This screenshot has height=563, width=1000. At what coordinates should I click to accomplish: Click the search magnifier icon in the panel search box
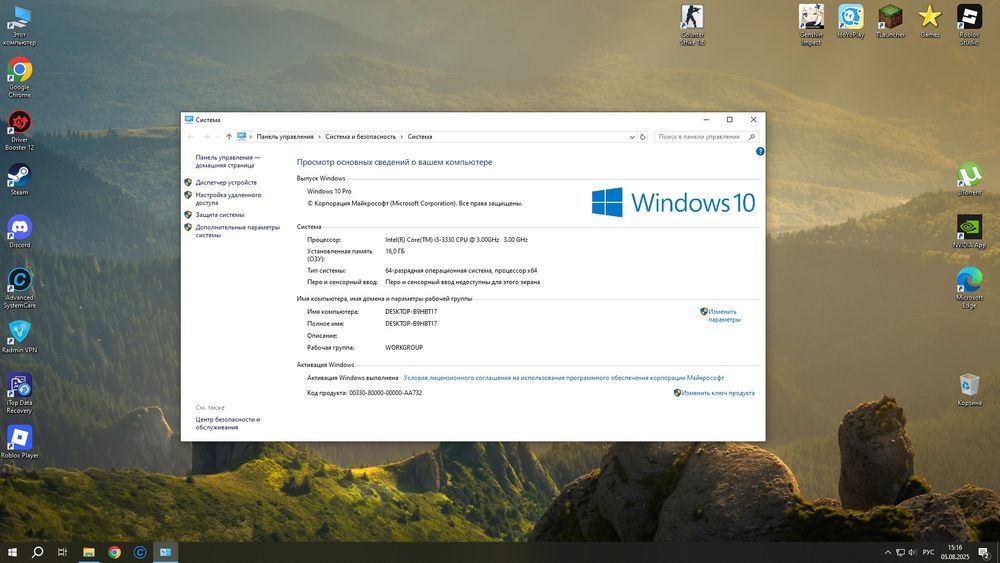click(x=751, y=137)
